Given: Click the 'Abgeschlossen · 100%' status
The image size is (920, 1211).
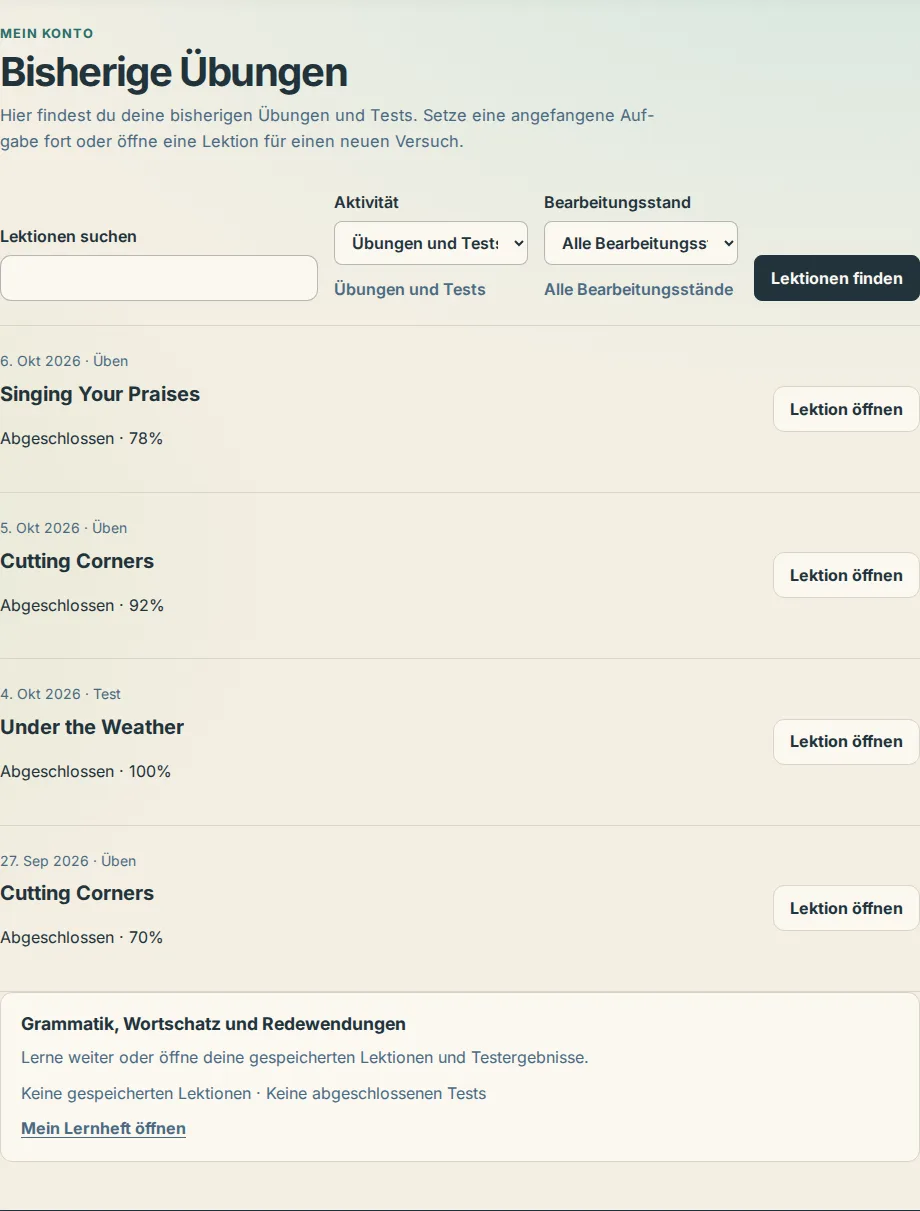Looking at the screenshot, I should (x=86, y=771).
